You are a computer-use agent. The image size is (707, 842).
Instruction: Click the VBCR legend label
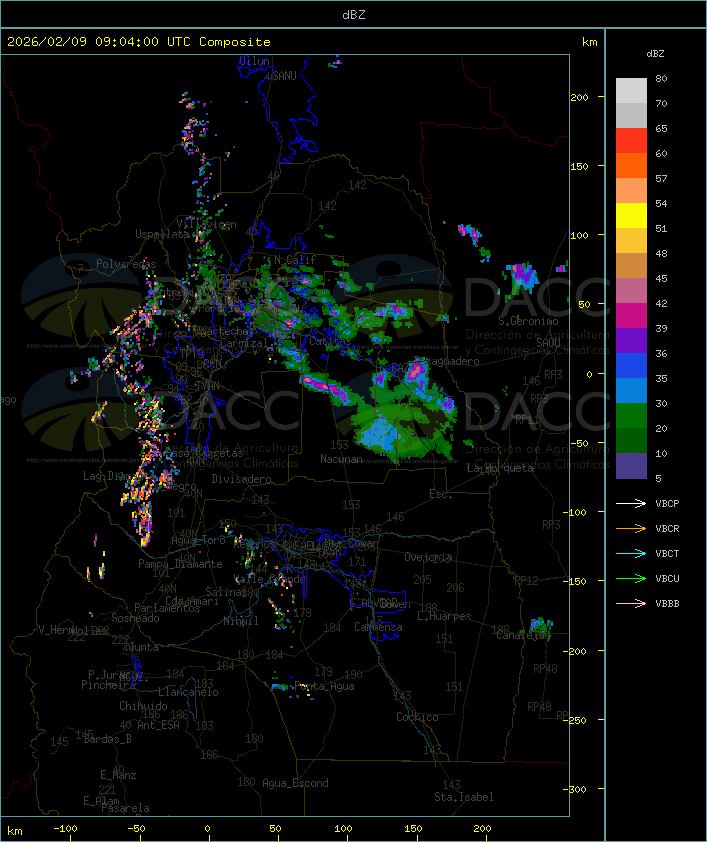[x=667, y=528]
